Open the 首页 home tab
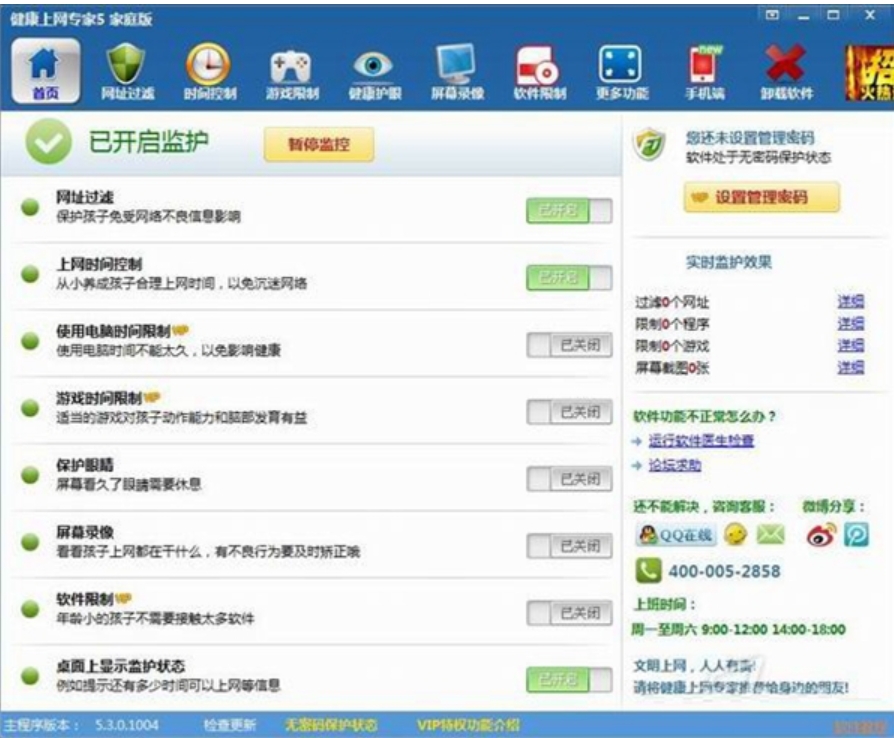The image size is (894, 738). (x=46, y=71)
